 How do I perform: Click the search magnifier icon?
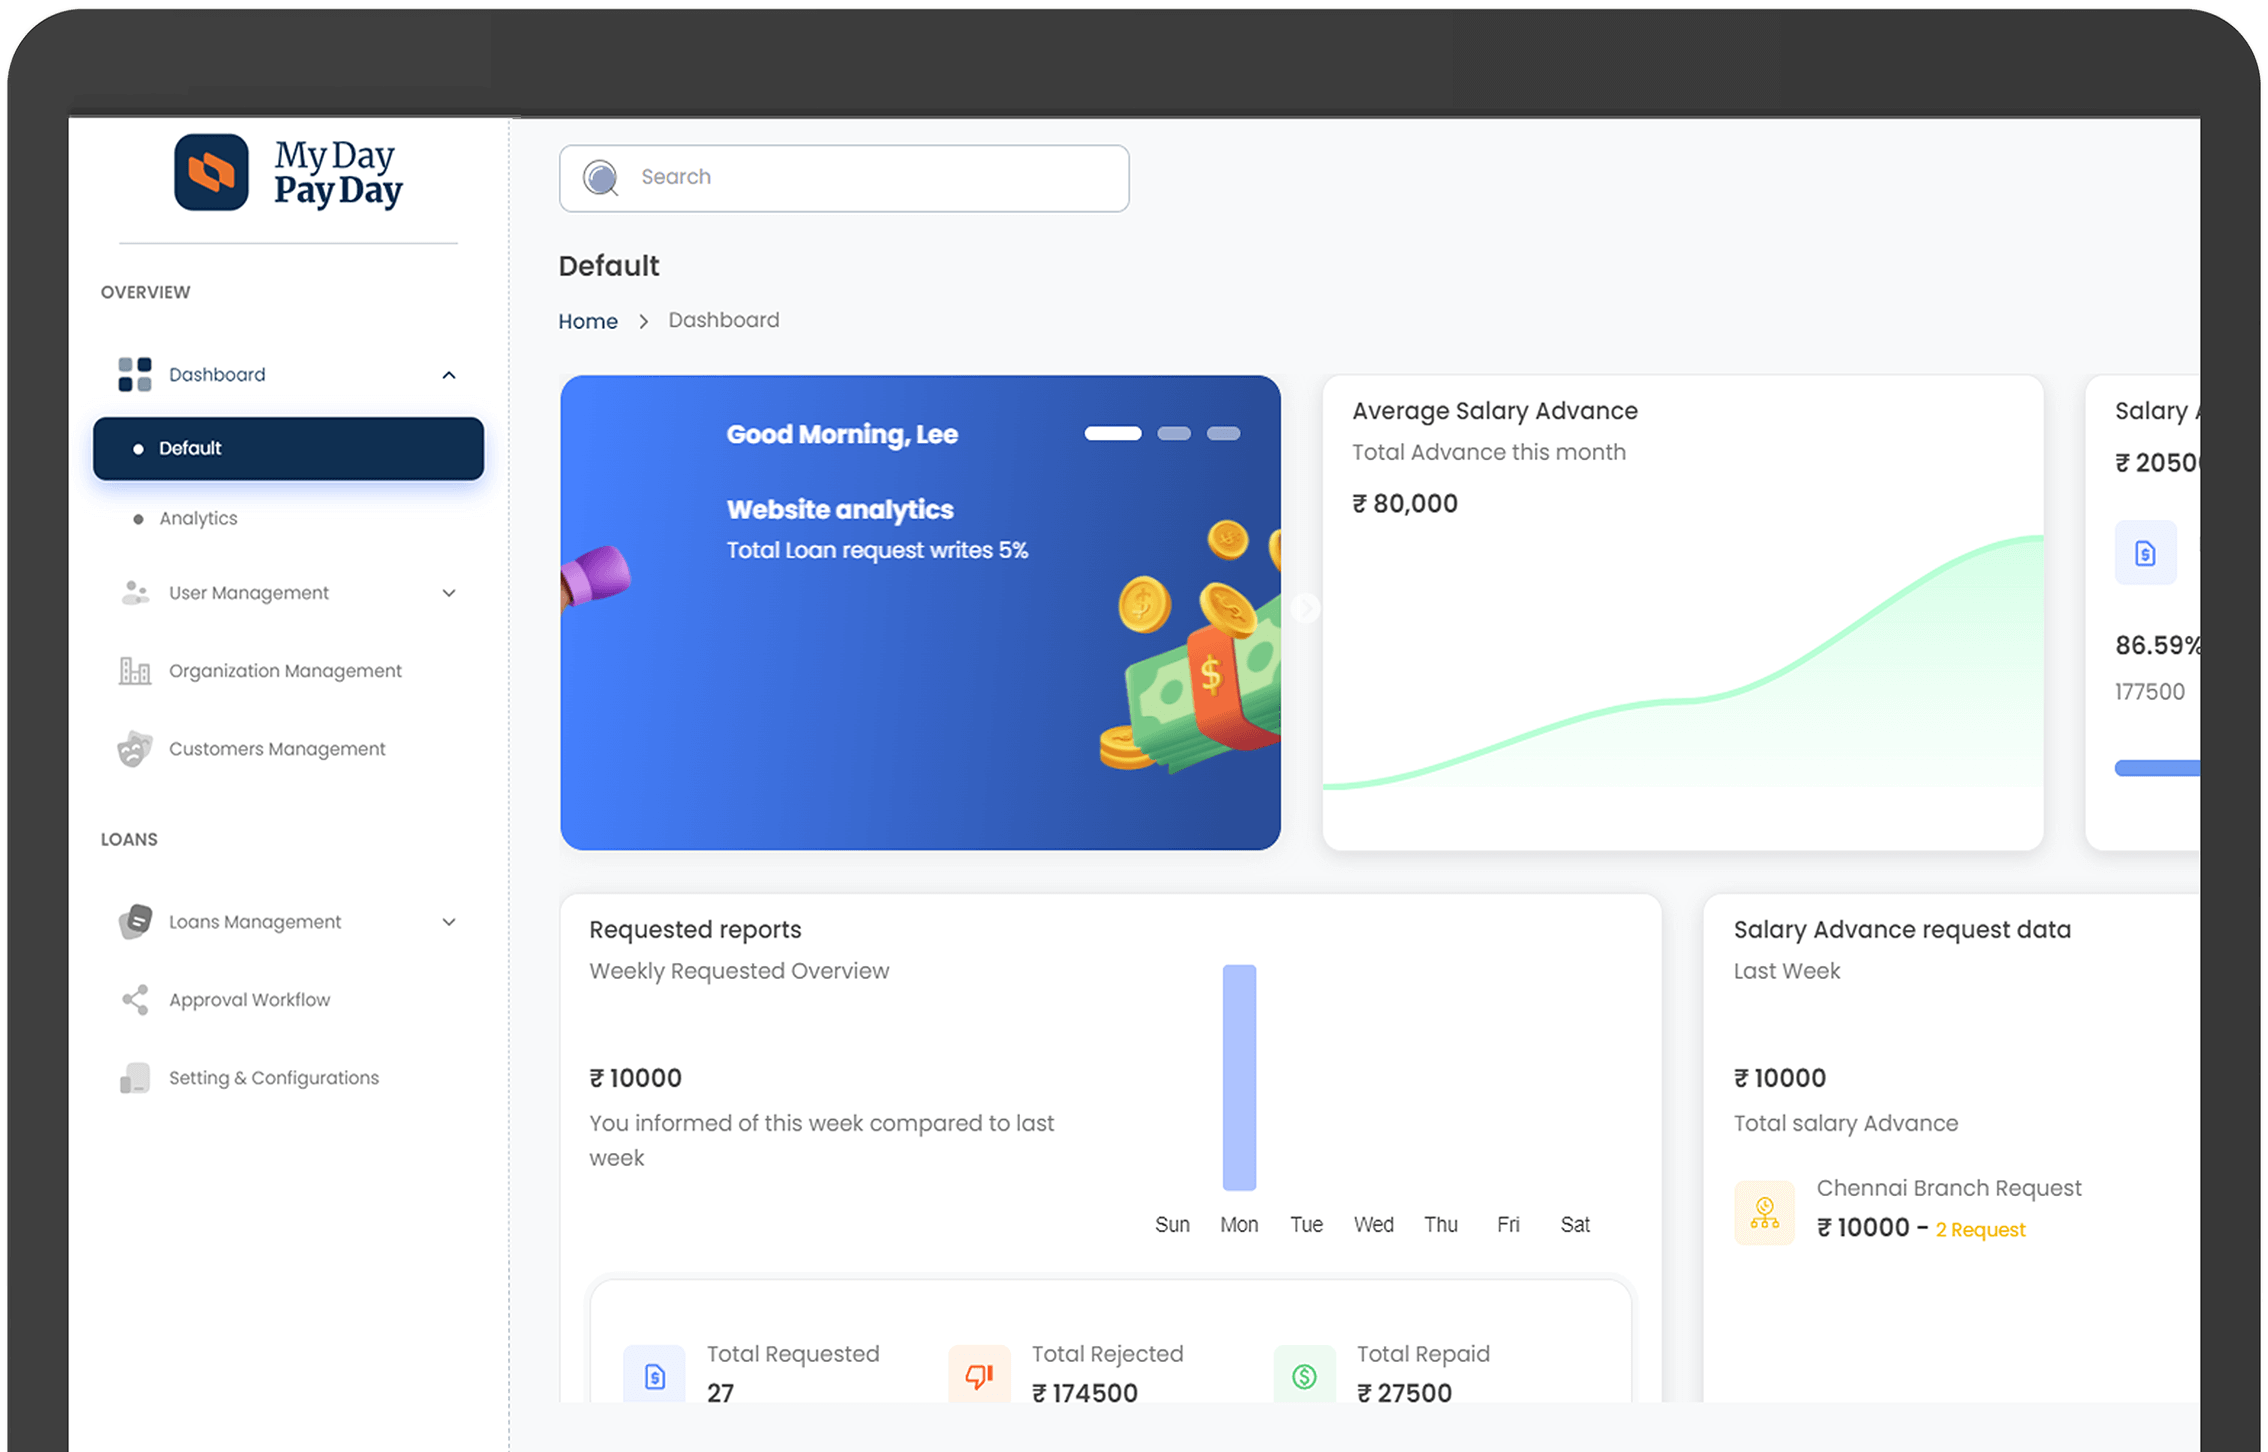coord(601,178)
